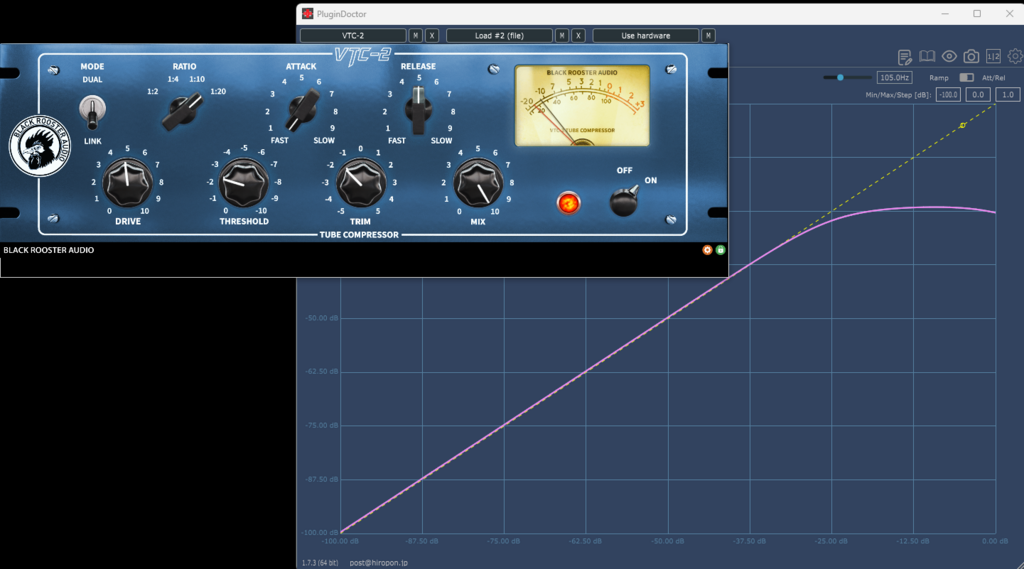Click the -25.00 dB horizontal axis label

(x=831, y=541)
